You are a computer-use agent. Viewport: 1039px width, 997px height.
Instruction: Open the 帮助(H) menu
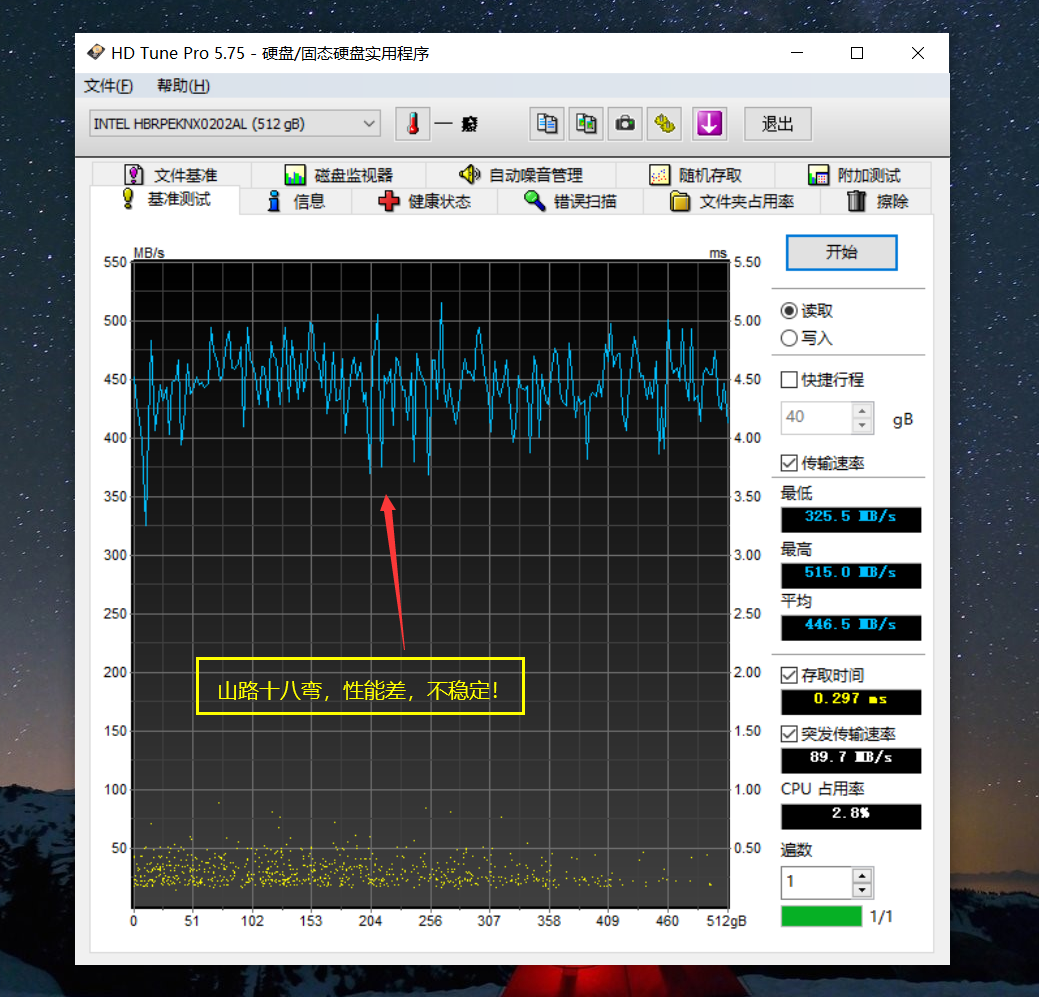183,86
